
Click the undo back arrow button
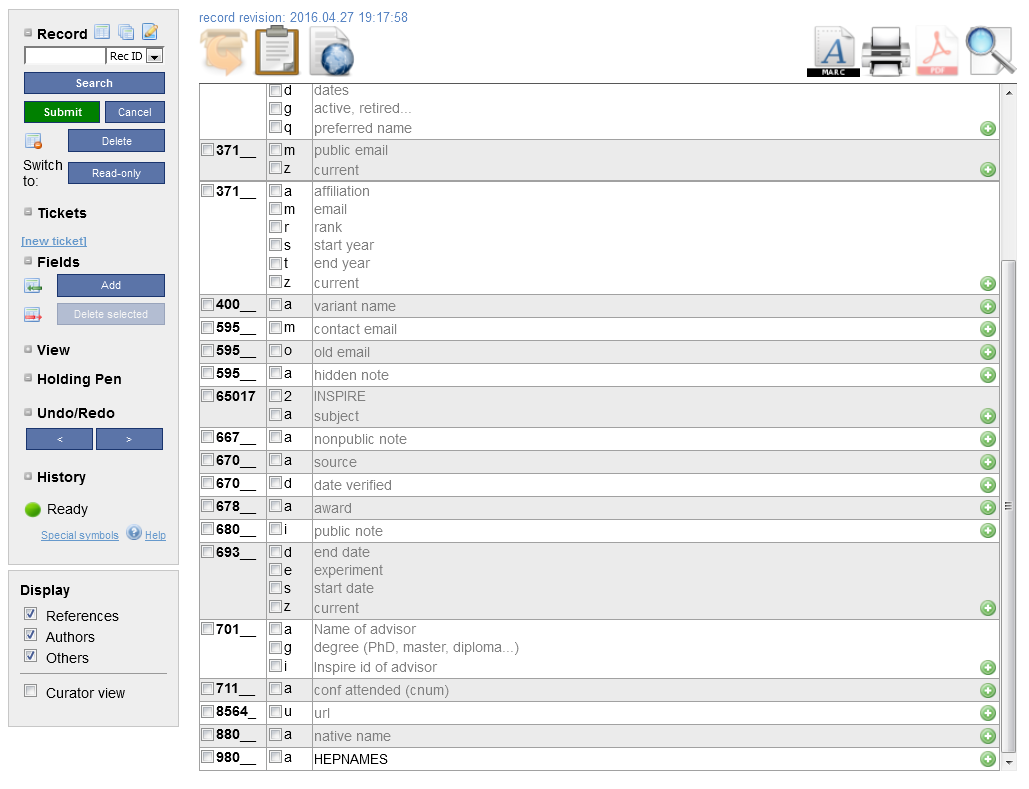[59, 439]
